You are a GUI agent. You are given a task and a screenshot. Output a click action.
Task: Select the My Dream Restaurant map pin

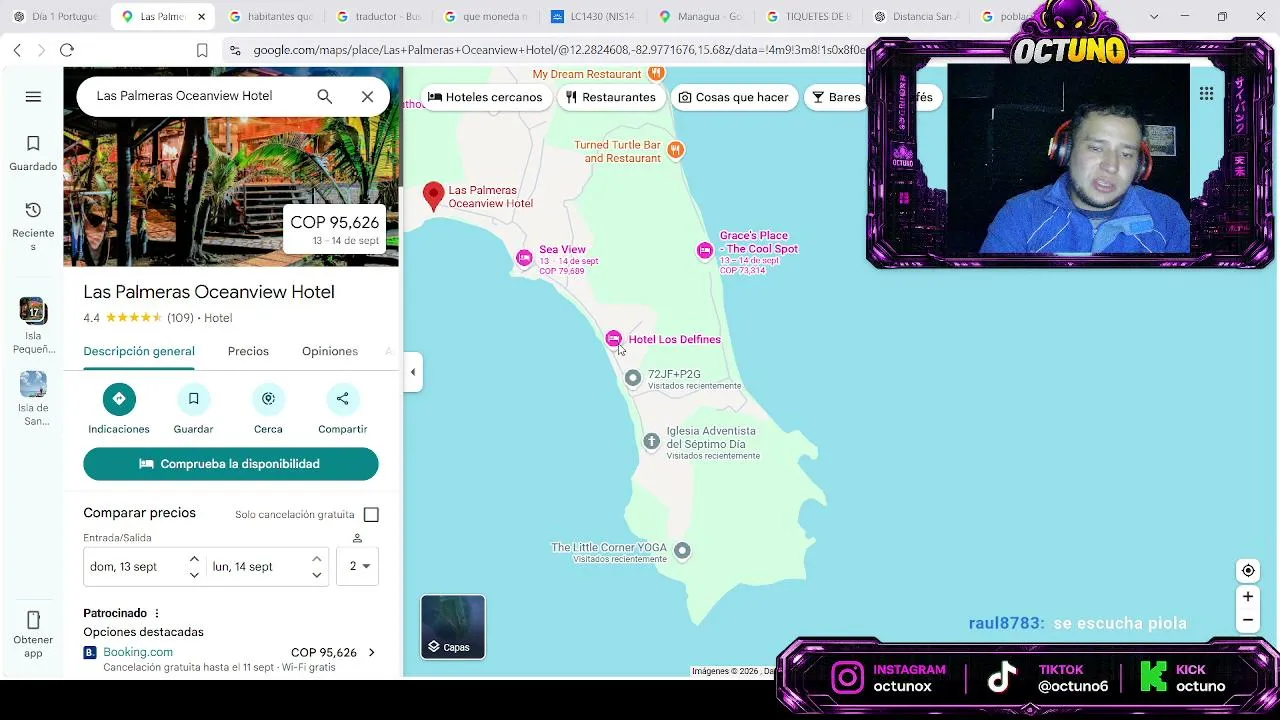[656, 73]
